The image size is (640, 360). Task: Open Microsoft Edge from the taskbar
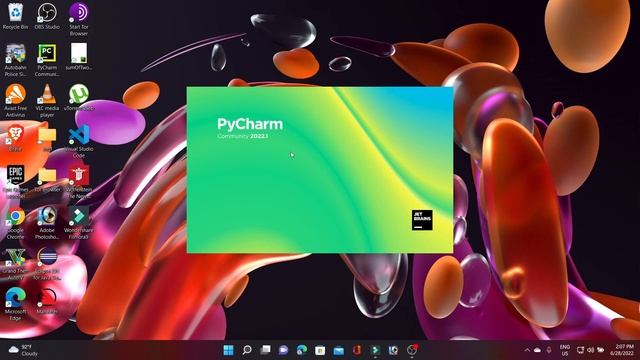coord(302,350)
